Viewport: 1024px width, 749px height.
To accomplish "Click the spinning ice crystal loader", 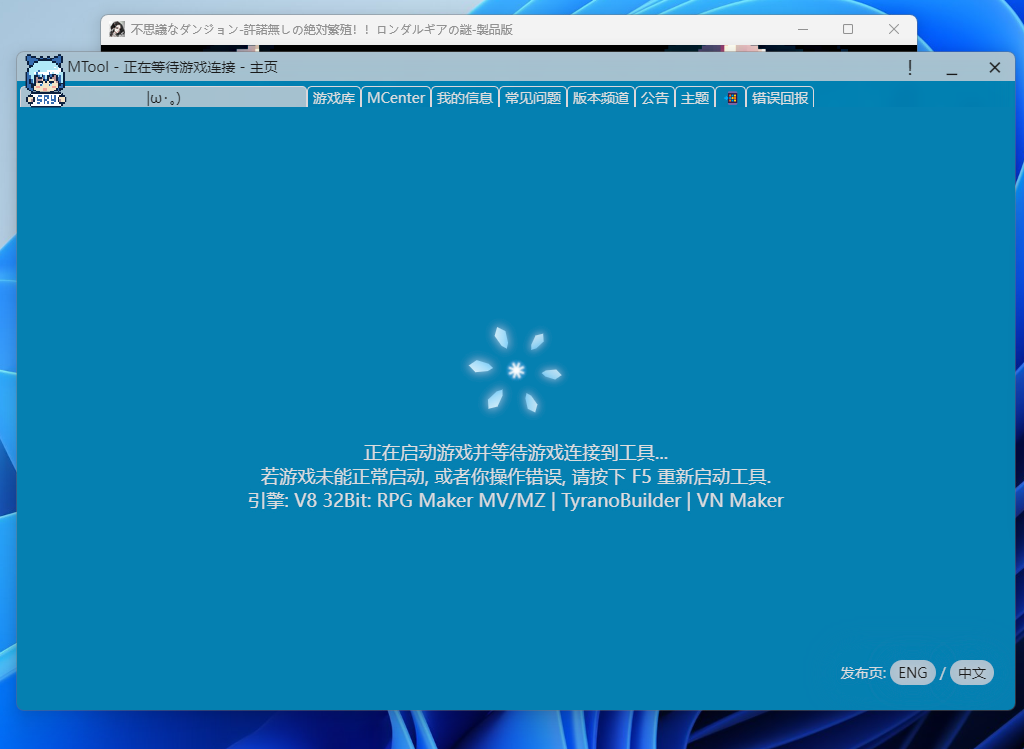I will pos(516,370).
